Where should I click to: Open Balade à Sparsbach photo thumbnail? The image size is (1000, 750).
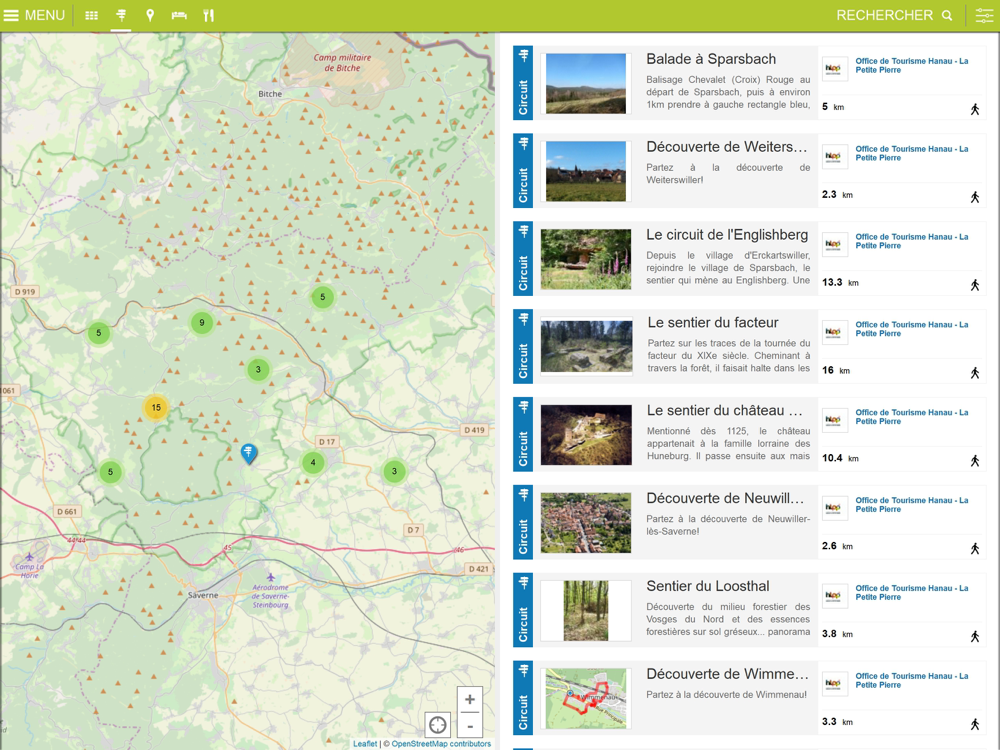coord(585,84)
